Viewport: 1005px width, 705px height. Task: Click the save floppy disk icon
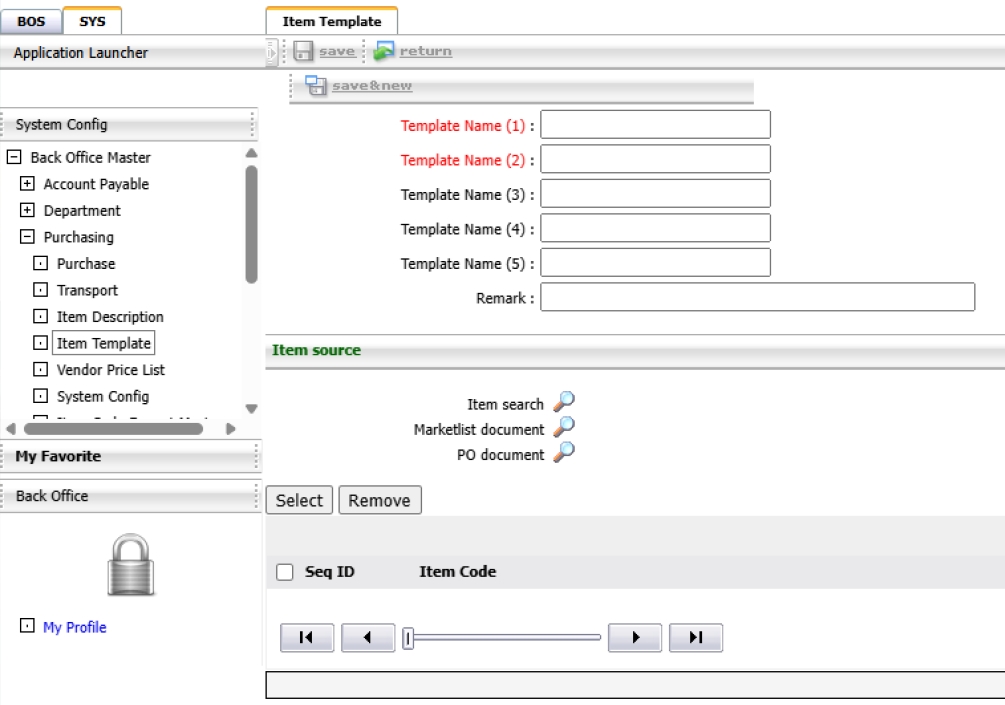click(303, 51)
